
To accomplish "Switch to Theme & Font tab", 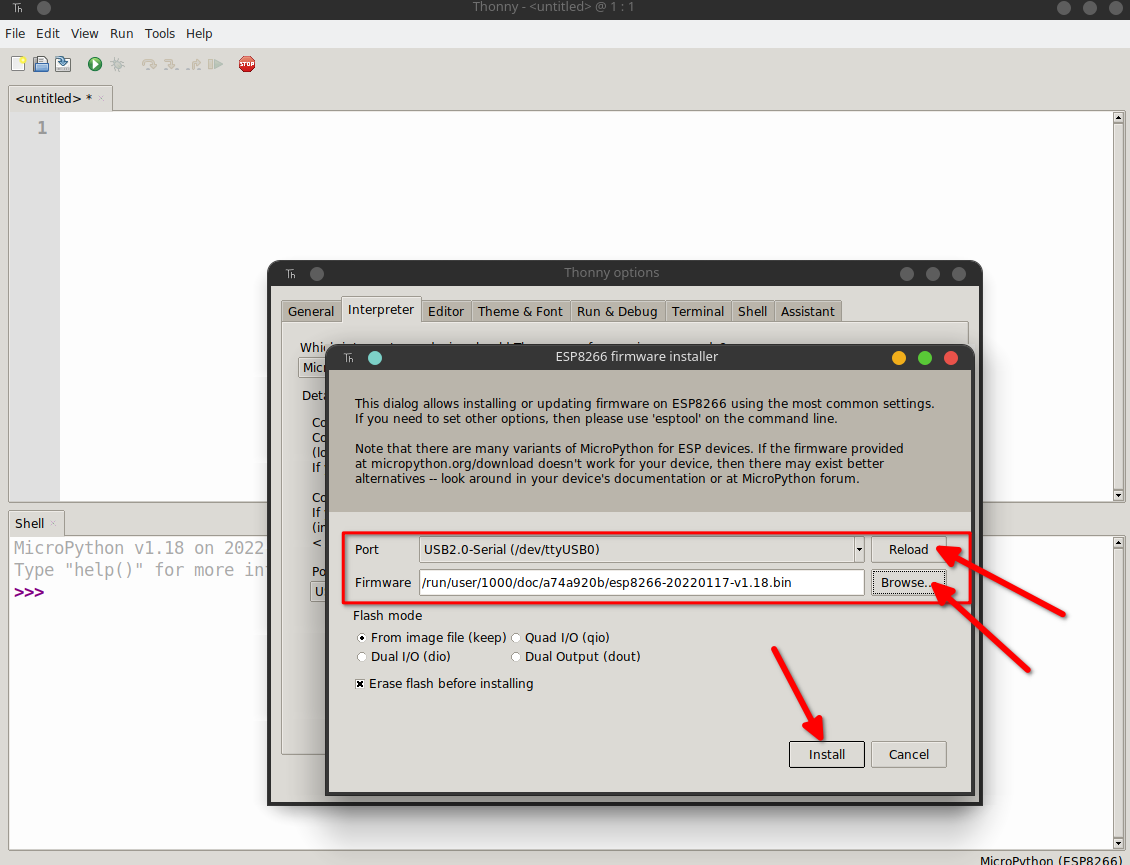I will point(520,311).
